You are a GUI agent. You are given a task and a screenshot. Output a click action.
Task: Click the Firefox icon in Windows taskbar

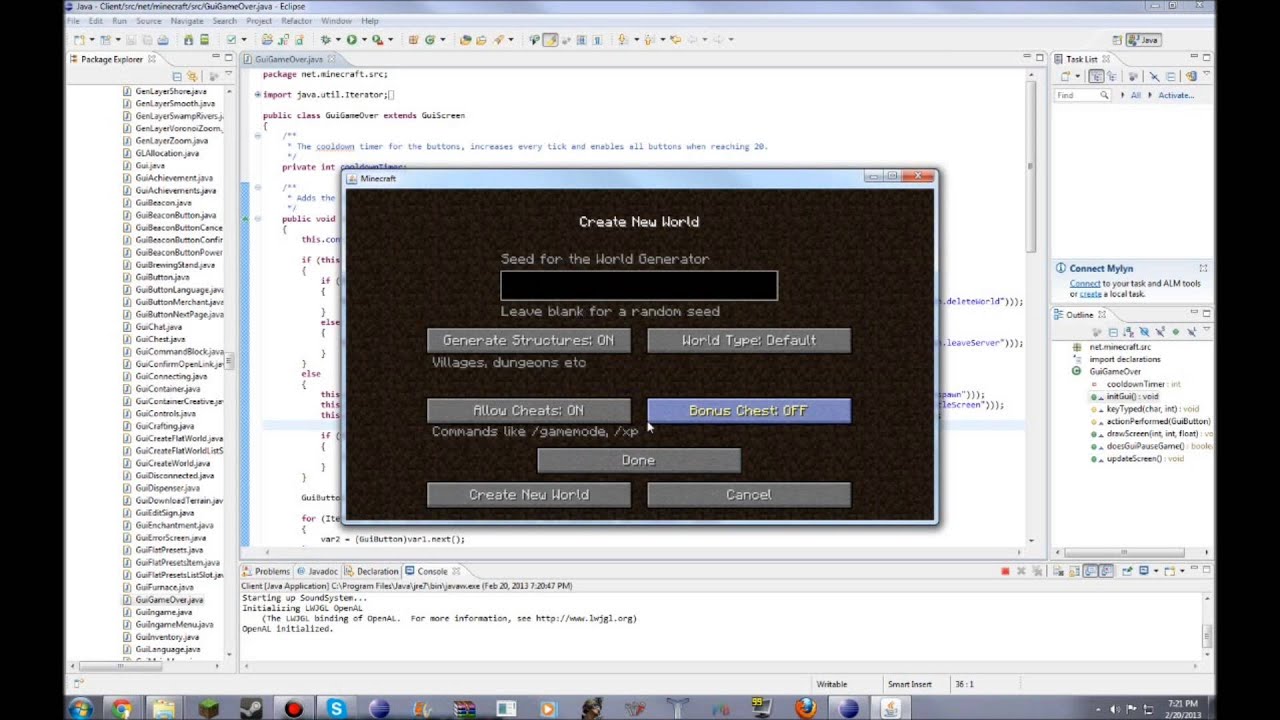pos(806,709)
